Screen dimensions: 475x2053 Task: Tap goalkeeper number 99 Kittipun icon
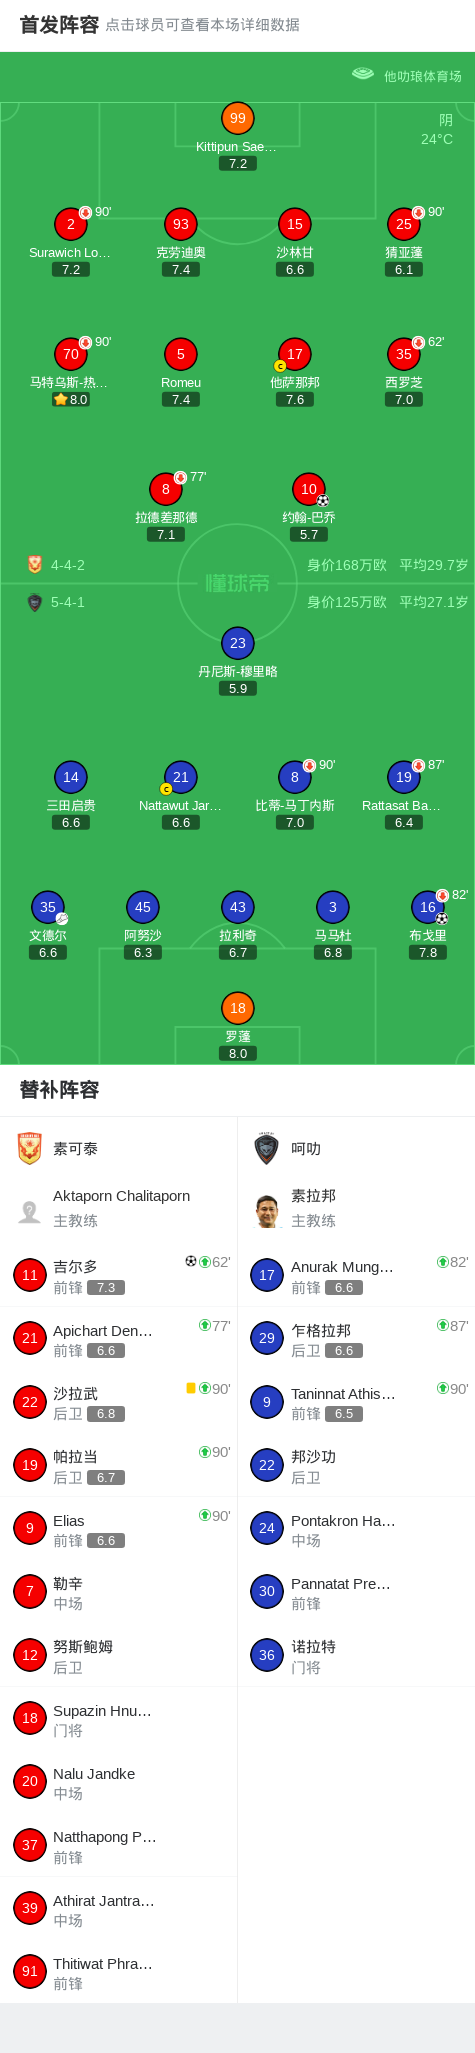coord(238,118)
